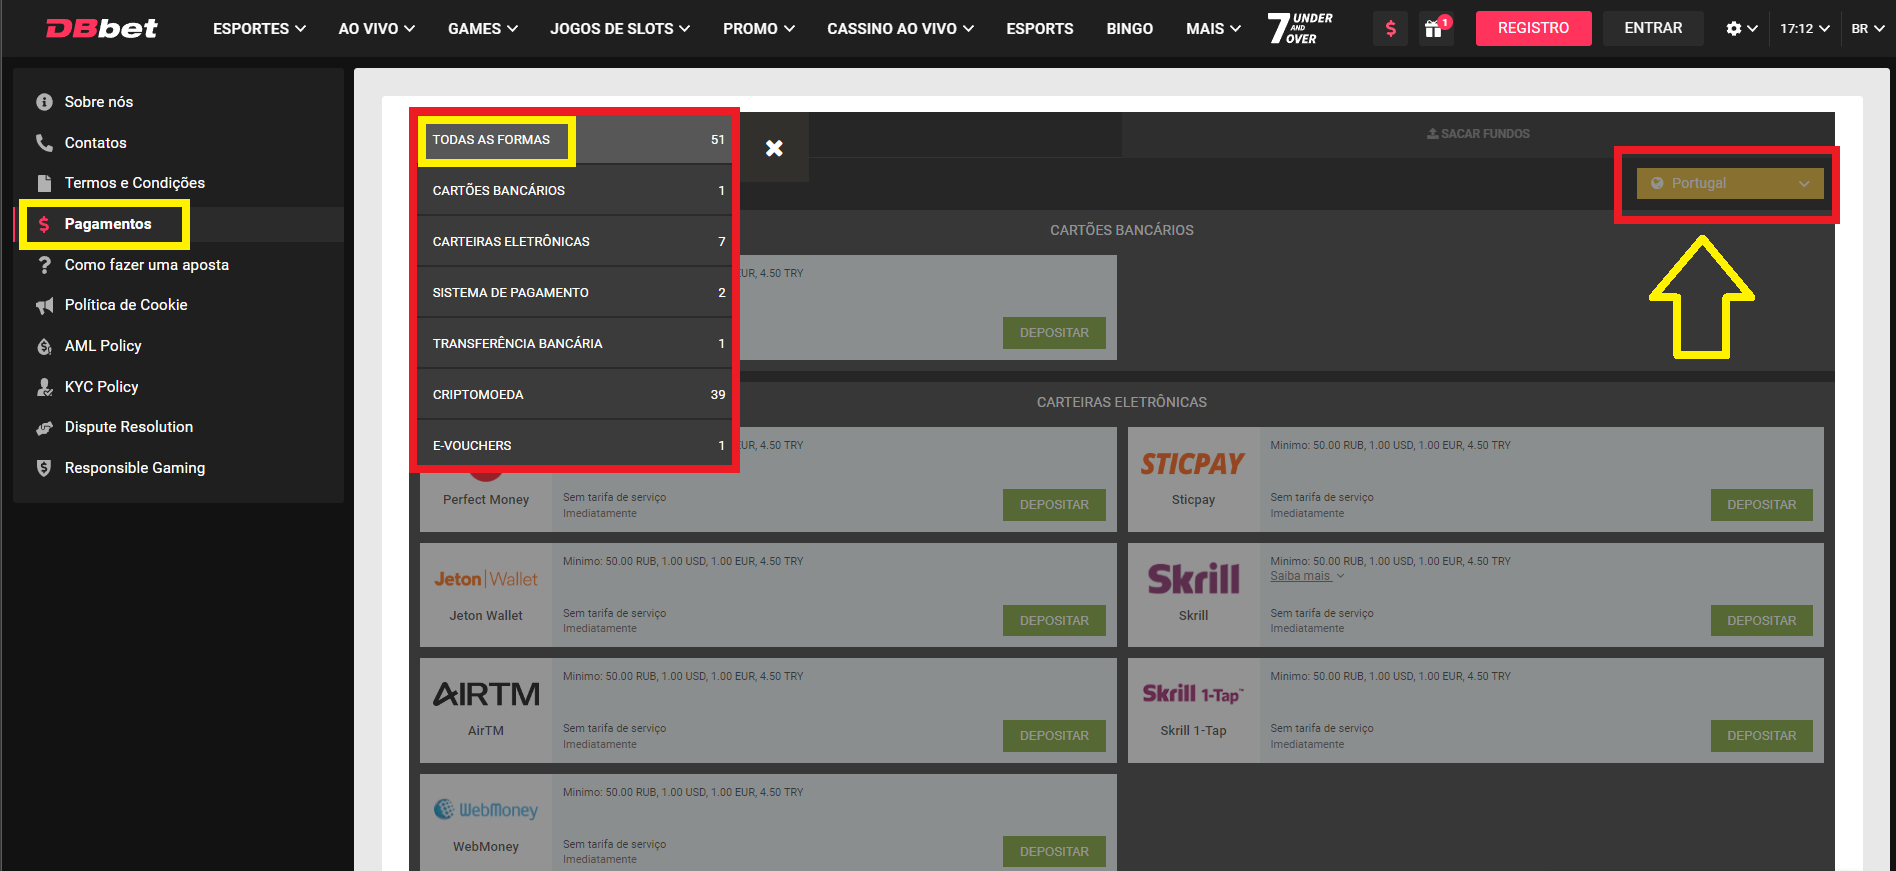Select E-VOUCHERS payment filter

point(575,445)
